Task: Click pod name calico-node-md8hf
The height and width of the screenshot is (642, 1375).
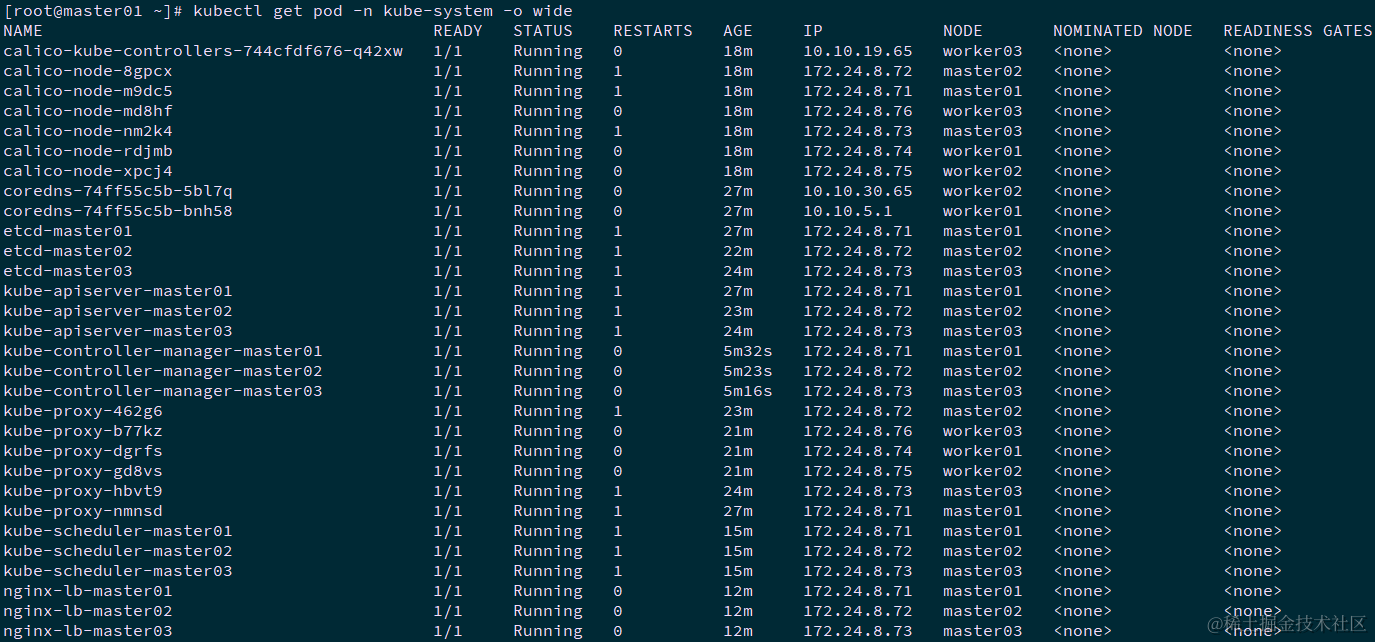Action: [x=88, y=111]
